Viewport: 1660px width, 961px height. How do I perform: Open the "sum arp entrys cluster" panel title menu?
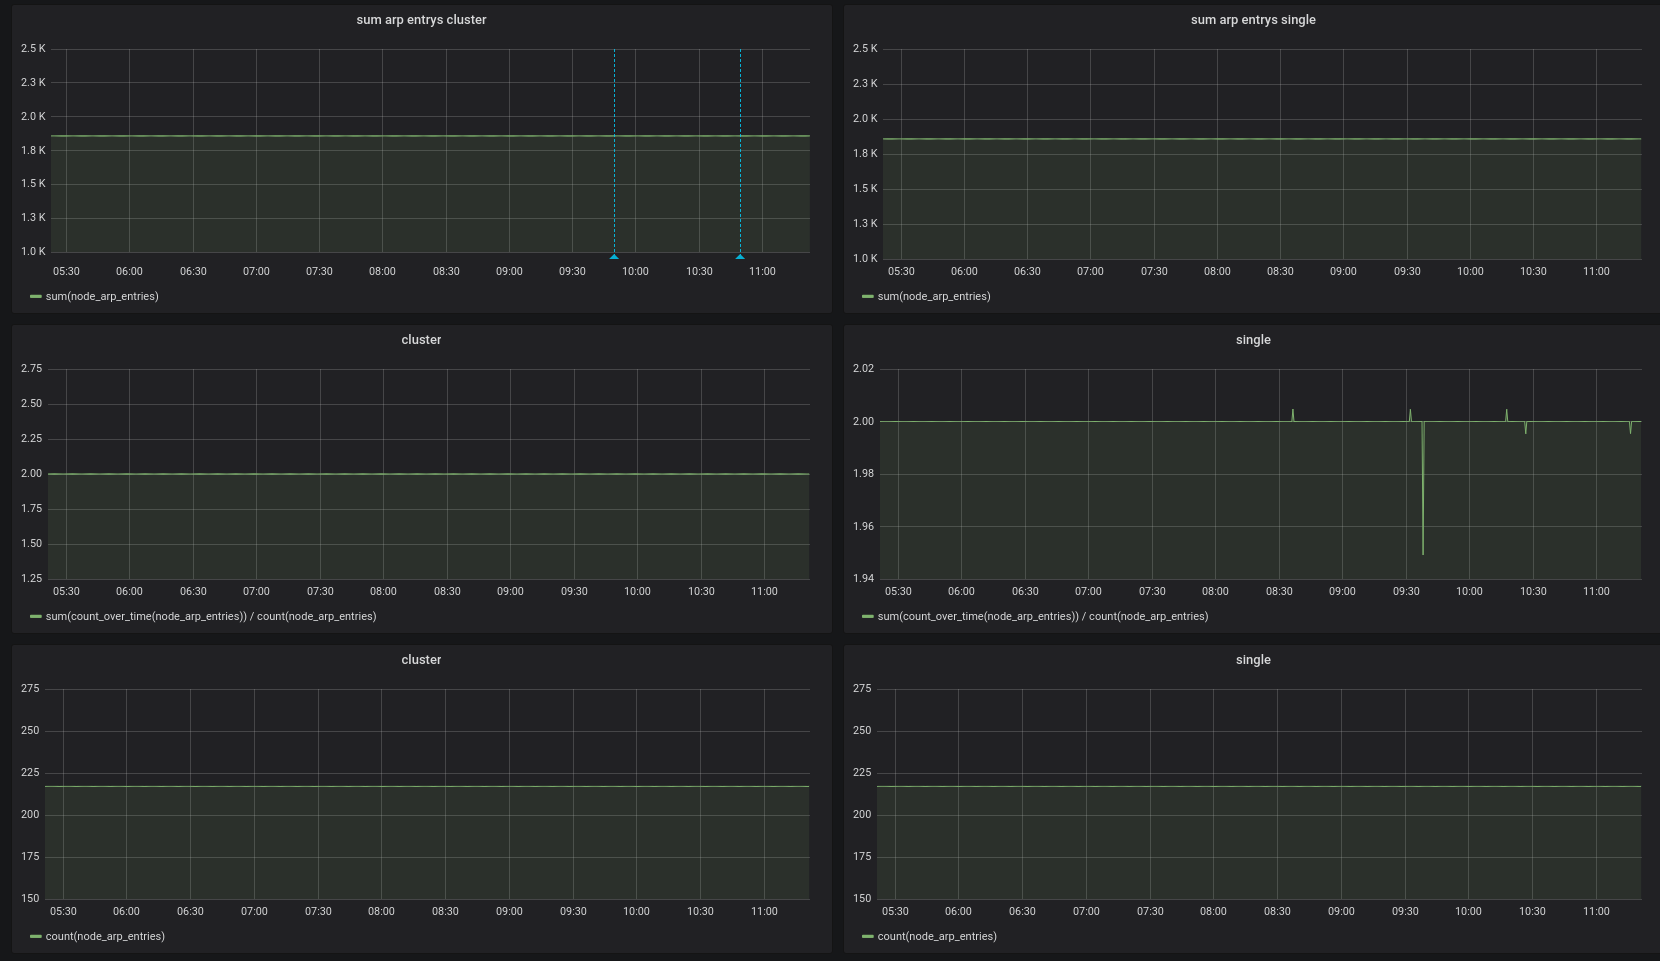421,20
